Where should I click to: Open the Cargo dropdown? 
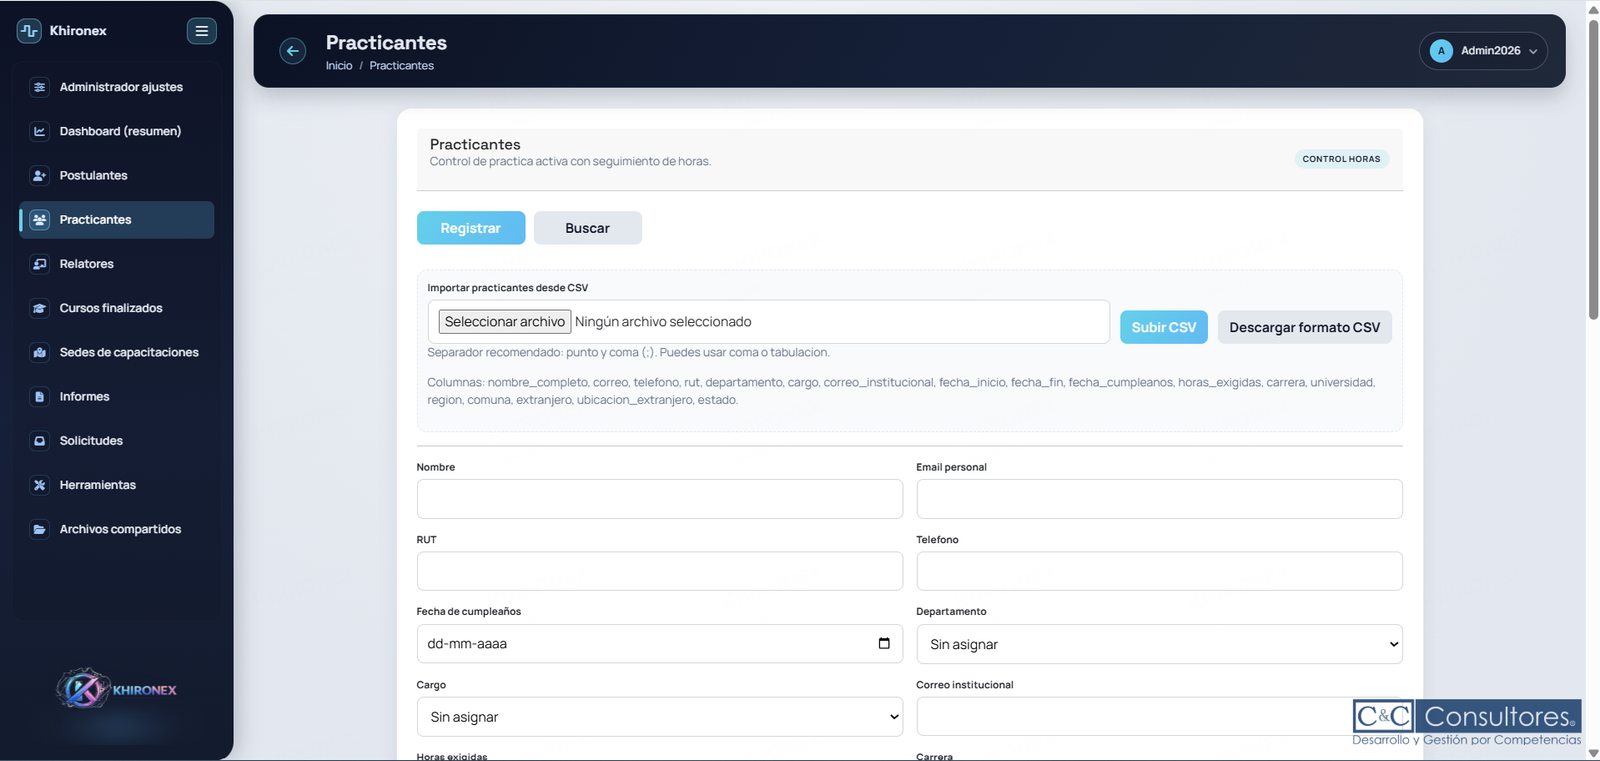click(x=659, y=717)
